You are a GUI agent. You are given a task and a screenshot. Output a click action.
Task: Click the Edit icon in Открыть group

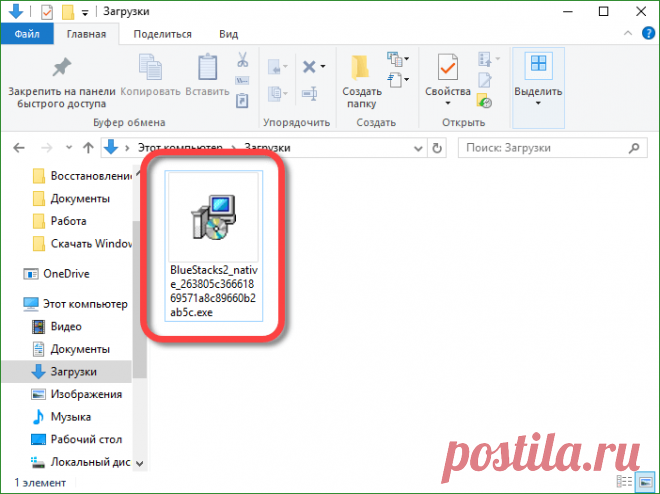point(484,80)
